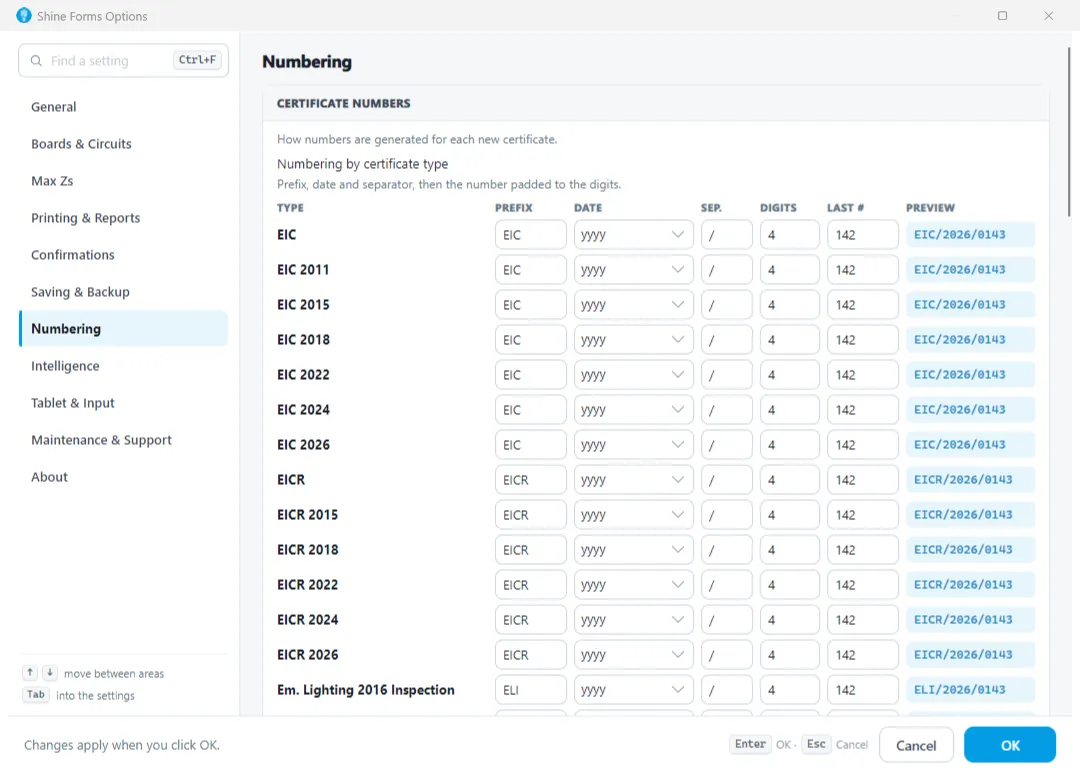Click the Em. Lighting 2016 Inspection label
Viewport: 1080px width, 773px height.
click(365, 690)
